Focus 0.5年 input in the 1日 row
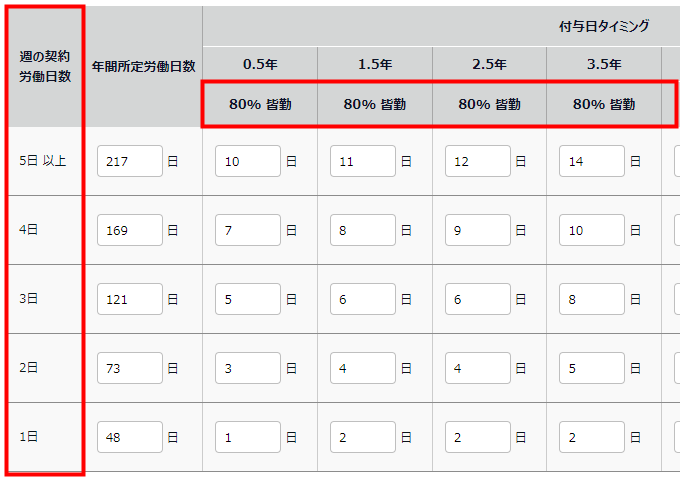This screenshot has width=680, height=480. (x=247, y=437)
